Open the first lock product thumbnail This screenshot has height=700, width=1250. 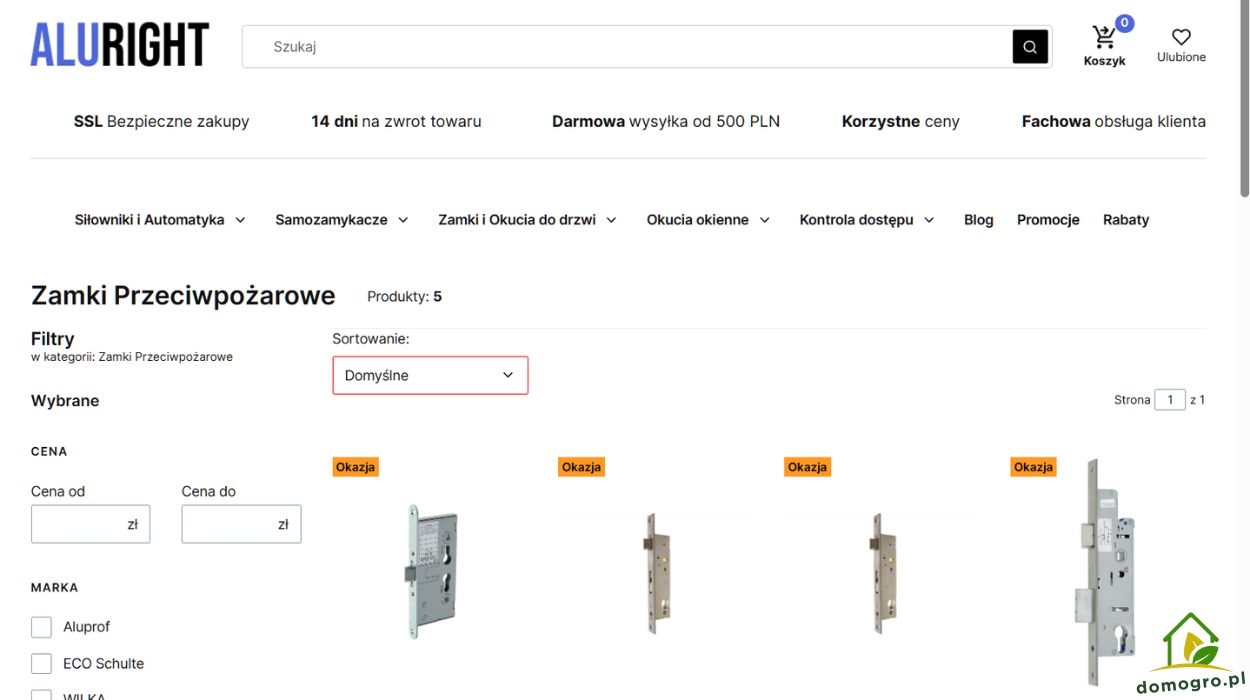pyautogui.click(x=432, y=570)
